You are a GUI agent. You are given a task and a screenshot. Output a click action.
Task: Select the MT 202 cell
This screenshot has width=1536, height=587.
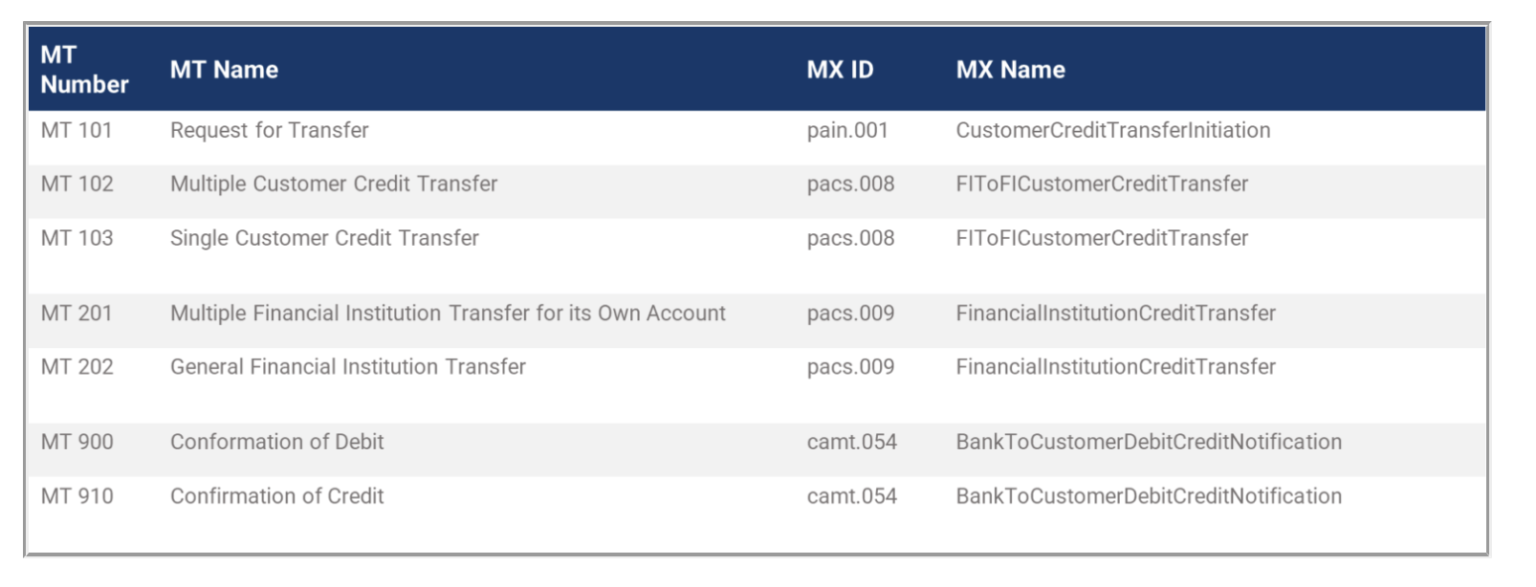click(77, 367)
